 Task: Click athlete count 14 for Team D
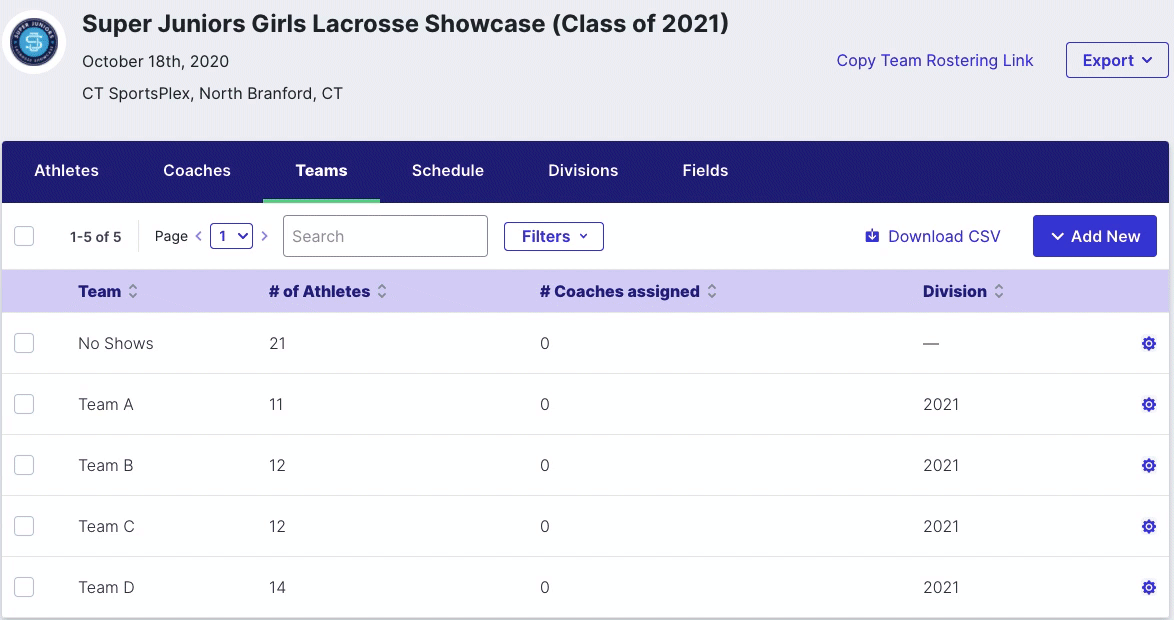tap(277, 588)
